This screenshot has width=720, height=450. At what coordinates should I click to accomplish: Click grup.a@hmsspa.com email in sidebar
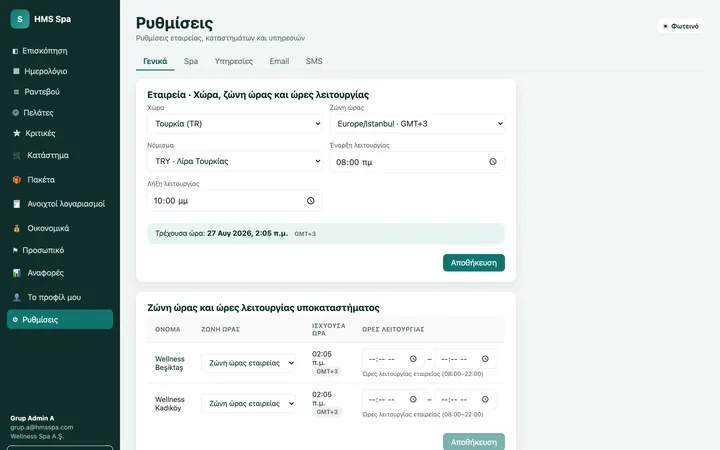(x=42, y=427)
